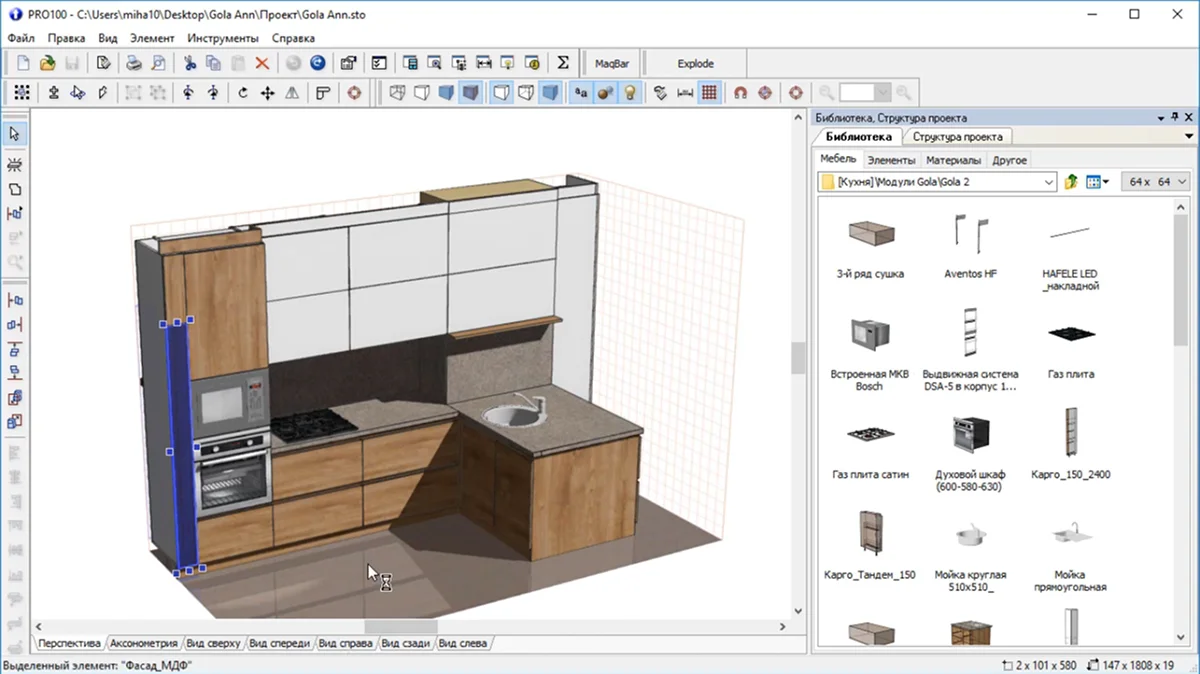The image size is (1200, 674).
Task: Click the scissors cut icon
Action: point(188,63)
